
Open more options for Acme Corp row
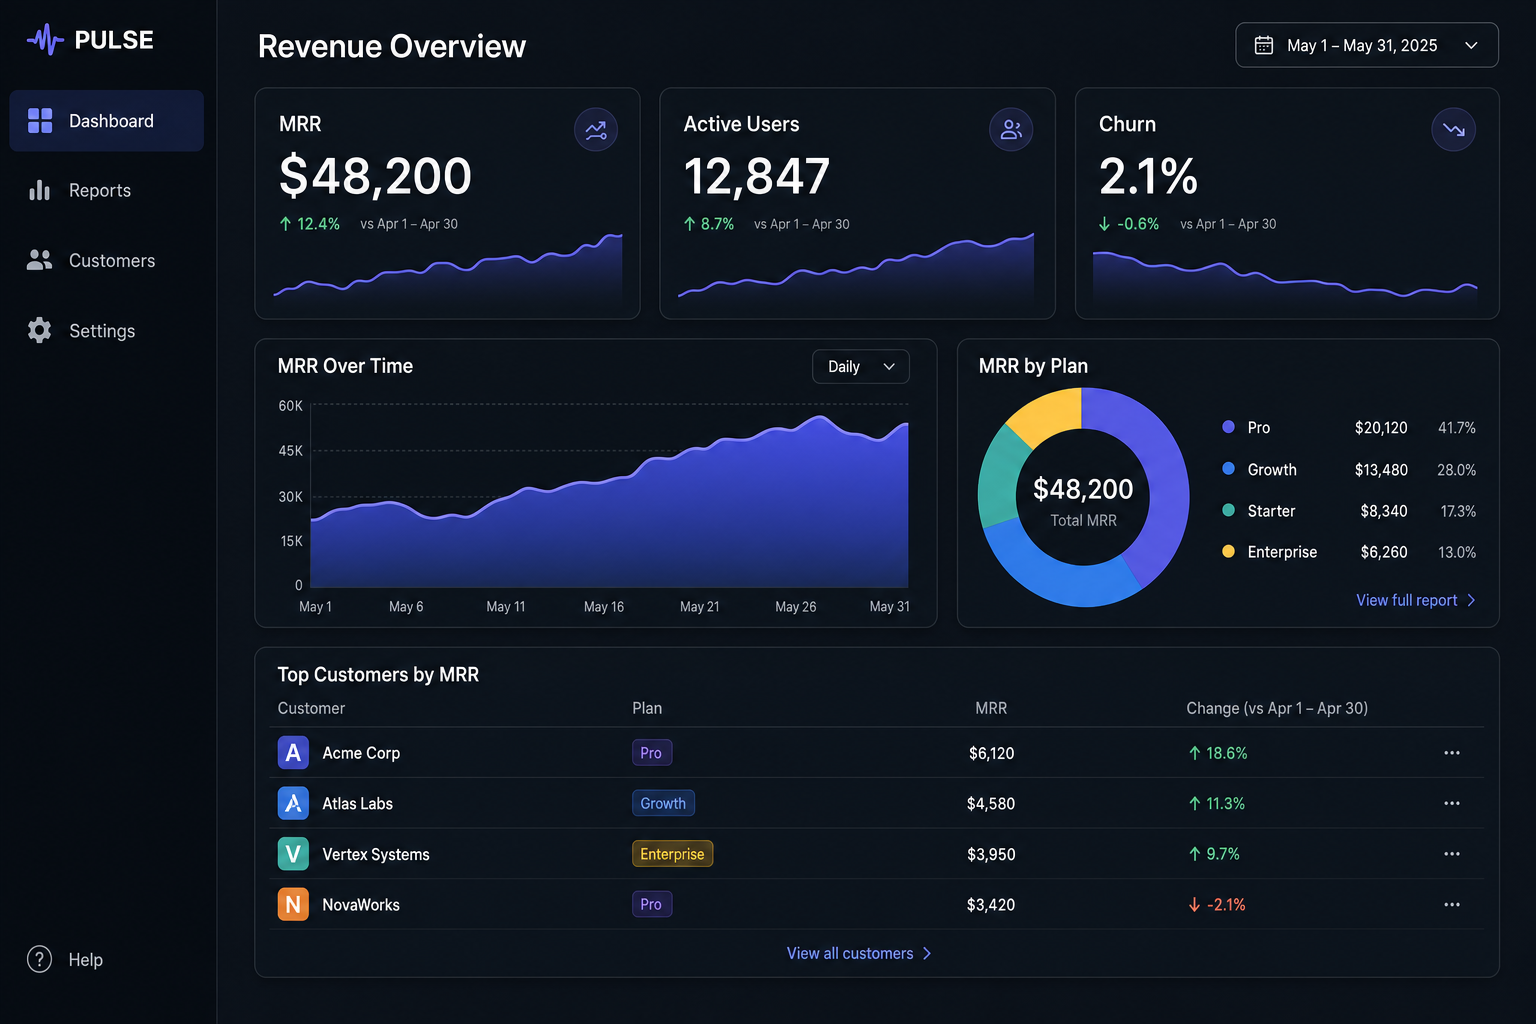click(1452, 753)
